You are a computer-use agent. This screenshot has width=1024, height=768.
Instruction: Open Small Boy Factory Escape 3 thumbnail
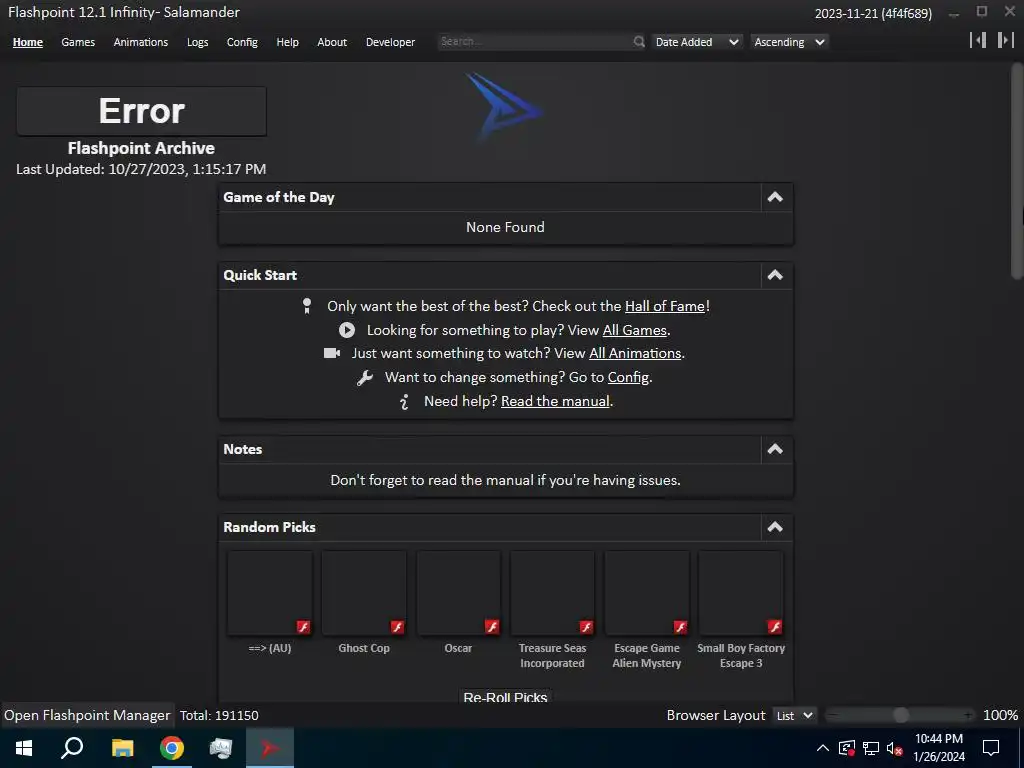[x=741, y=593]
